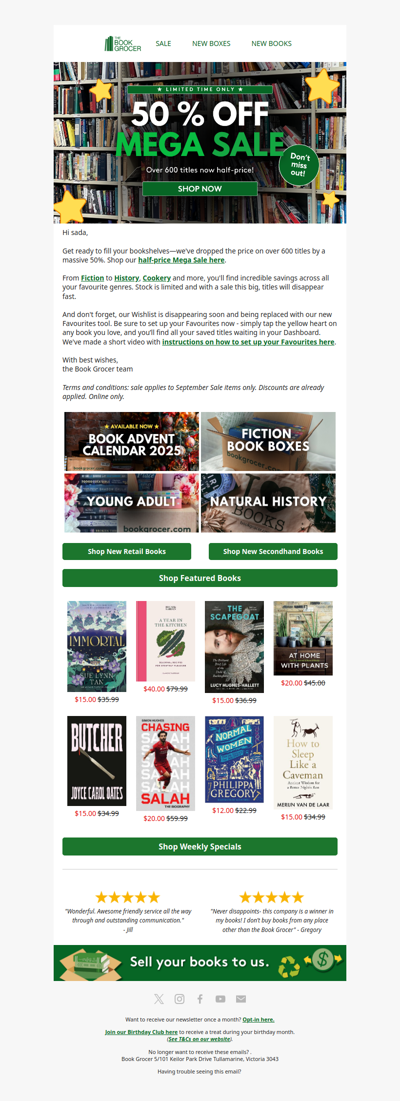Open the Facebook social icon

[x=200, y=998]
